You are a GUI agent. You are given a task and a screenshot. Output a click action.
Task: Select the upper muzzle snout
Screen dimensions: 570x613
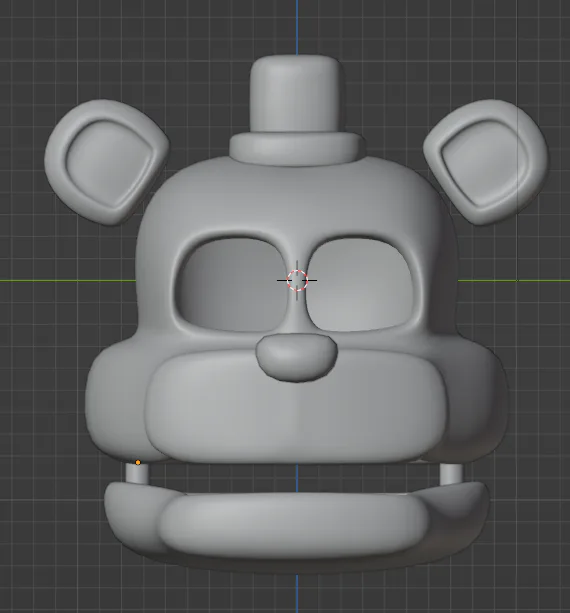pos(296,407)
